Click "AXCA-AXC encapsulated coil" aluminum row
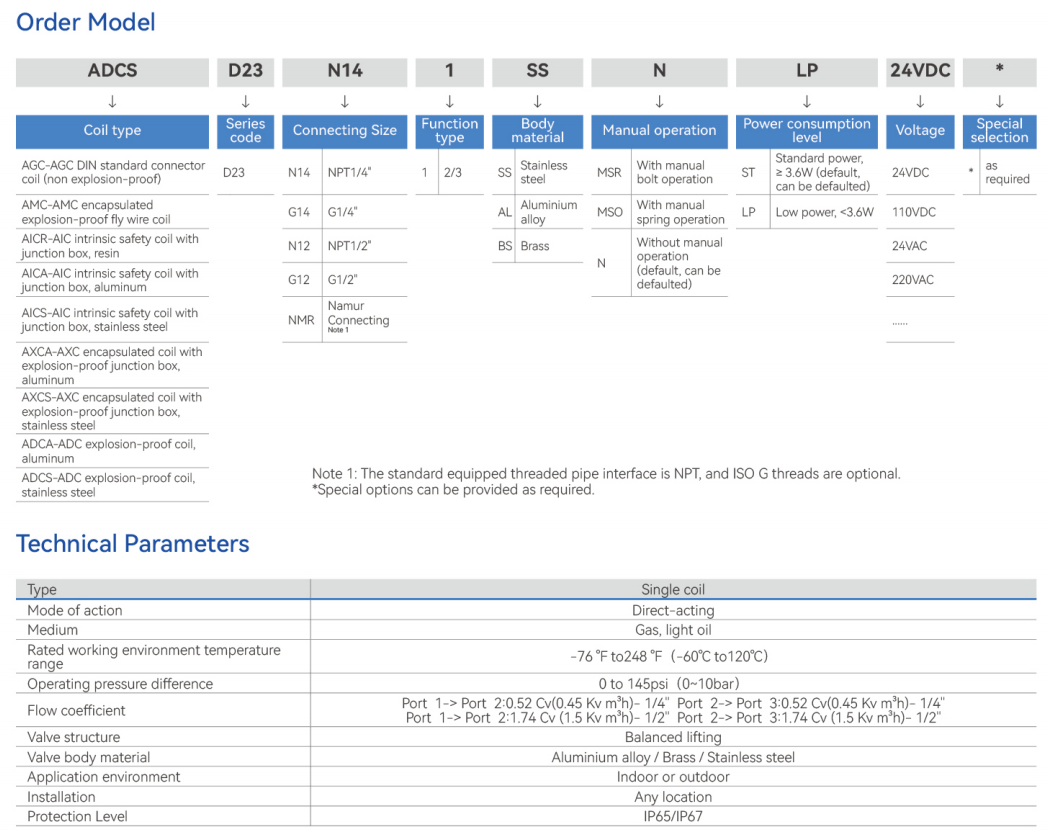1048x830 pixels. pos(112,366)
